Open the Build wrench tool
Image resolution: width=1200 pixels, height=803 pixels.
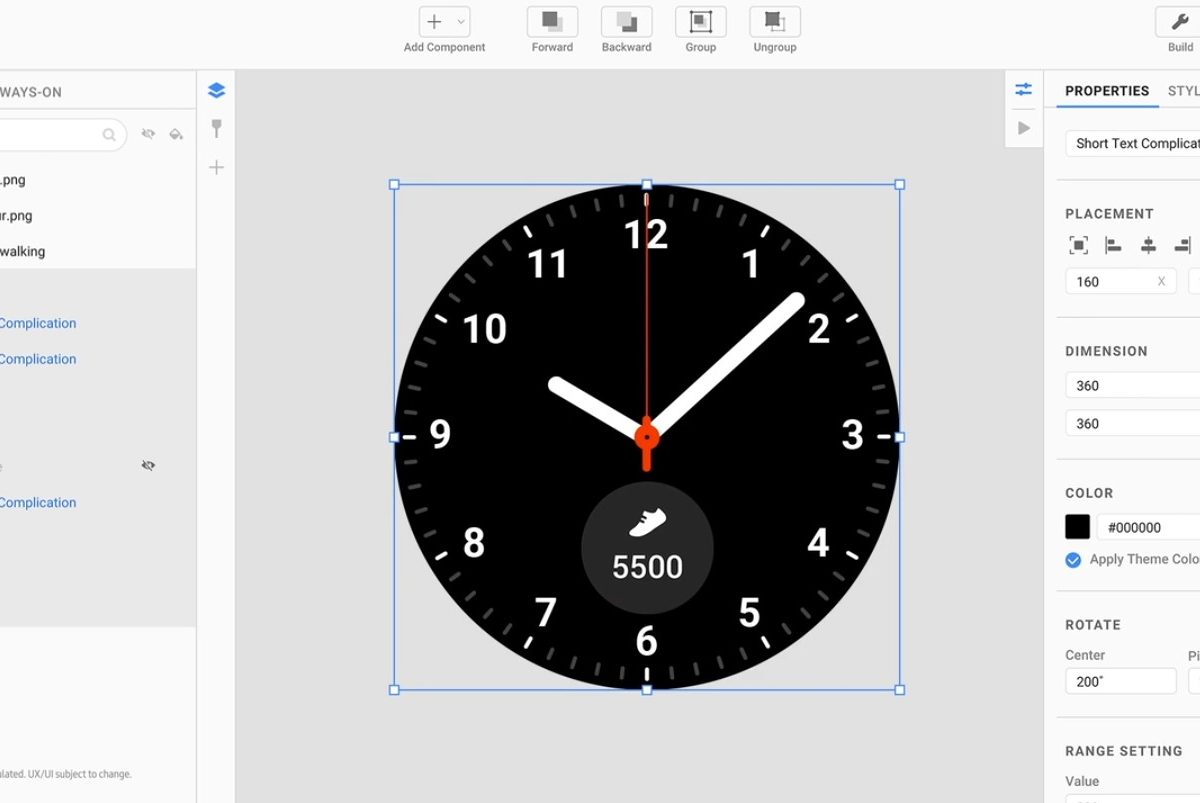[1180, 22]
